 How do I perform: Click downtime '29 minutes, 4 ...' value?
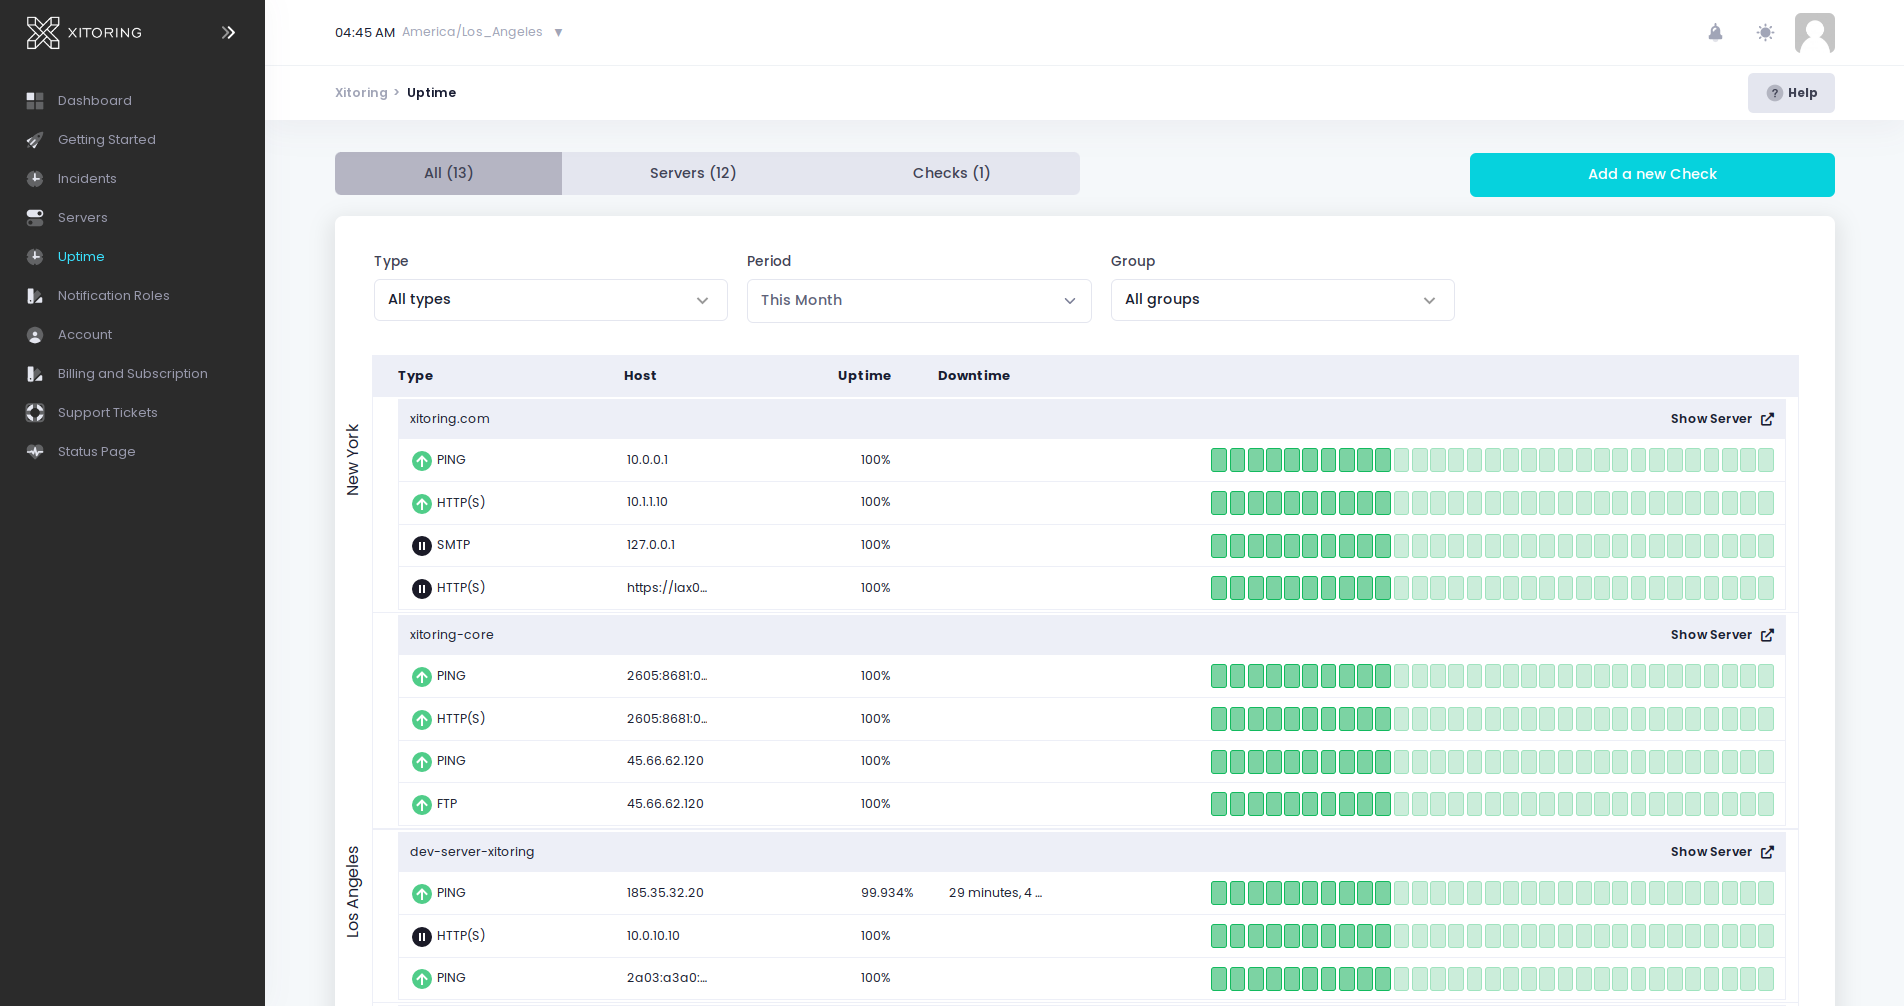click(995, 893)
